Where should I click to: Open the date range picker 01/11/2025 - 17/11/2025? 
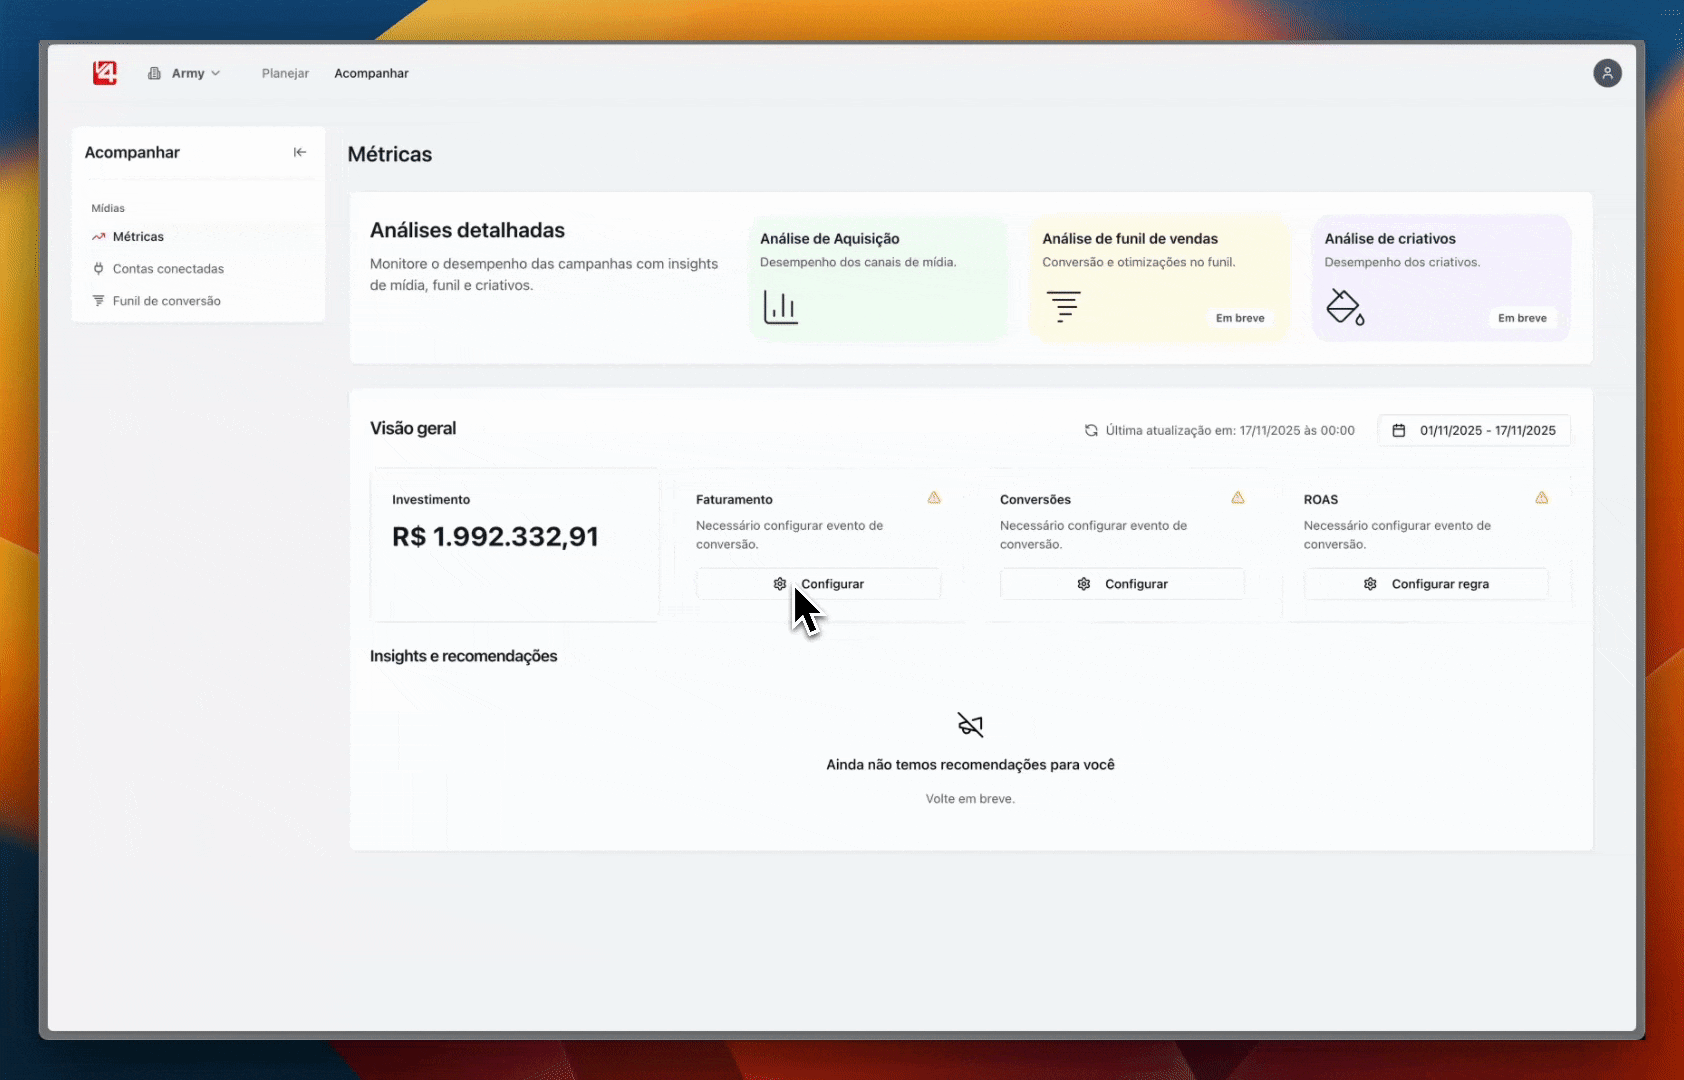(x=1474, y=430)
